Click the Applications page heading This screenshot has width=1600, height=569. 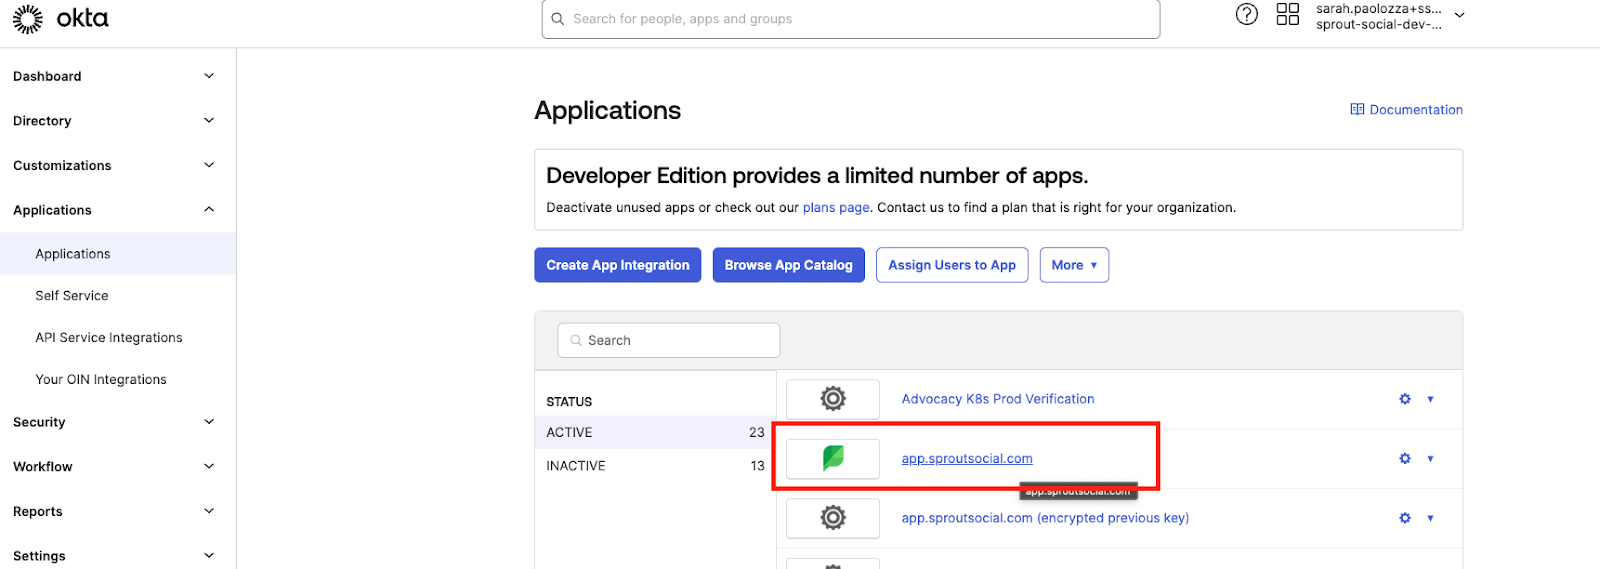[x=608, y=110]
